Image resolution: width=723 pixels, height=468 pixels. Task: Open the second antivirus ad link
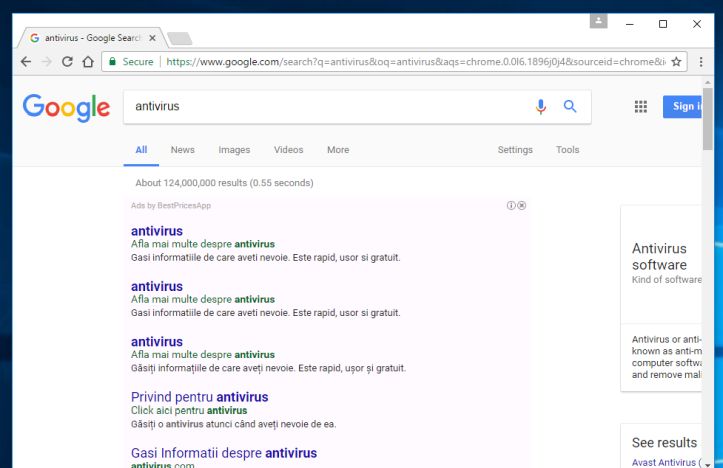tap(157, 286)
